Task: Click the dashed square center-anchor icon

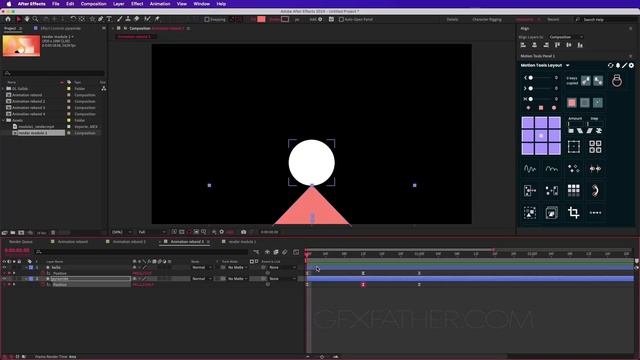Action: (x=573, y=147)
